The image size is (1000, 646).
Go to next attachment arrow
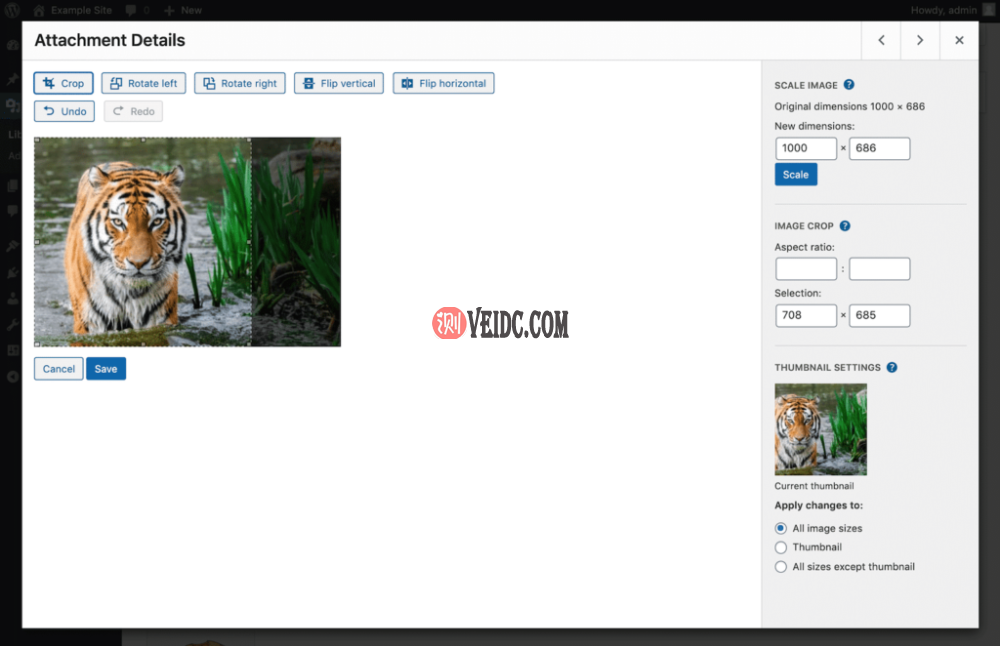tap(920, 40)
